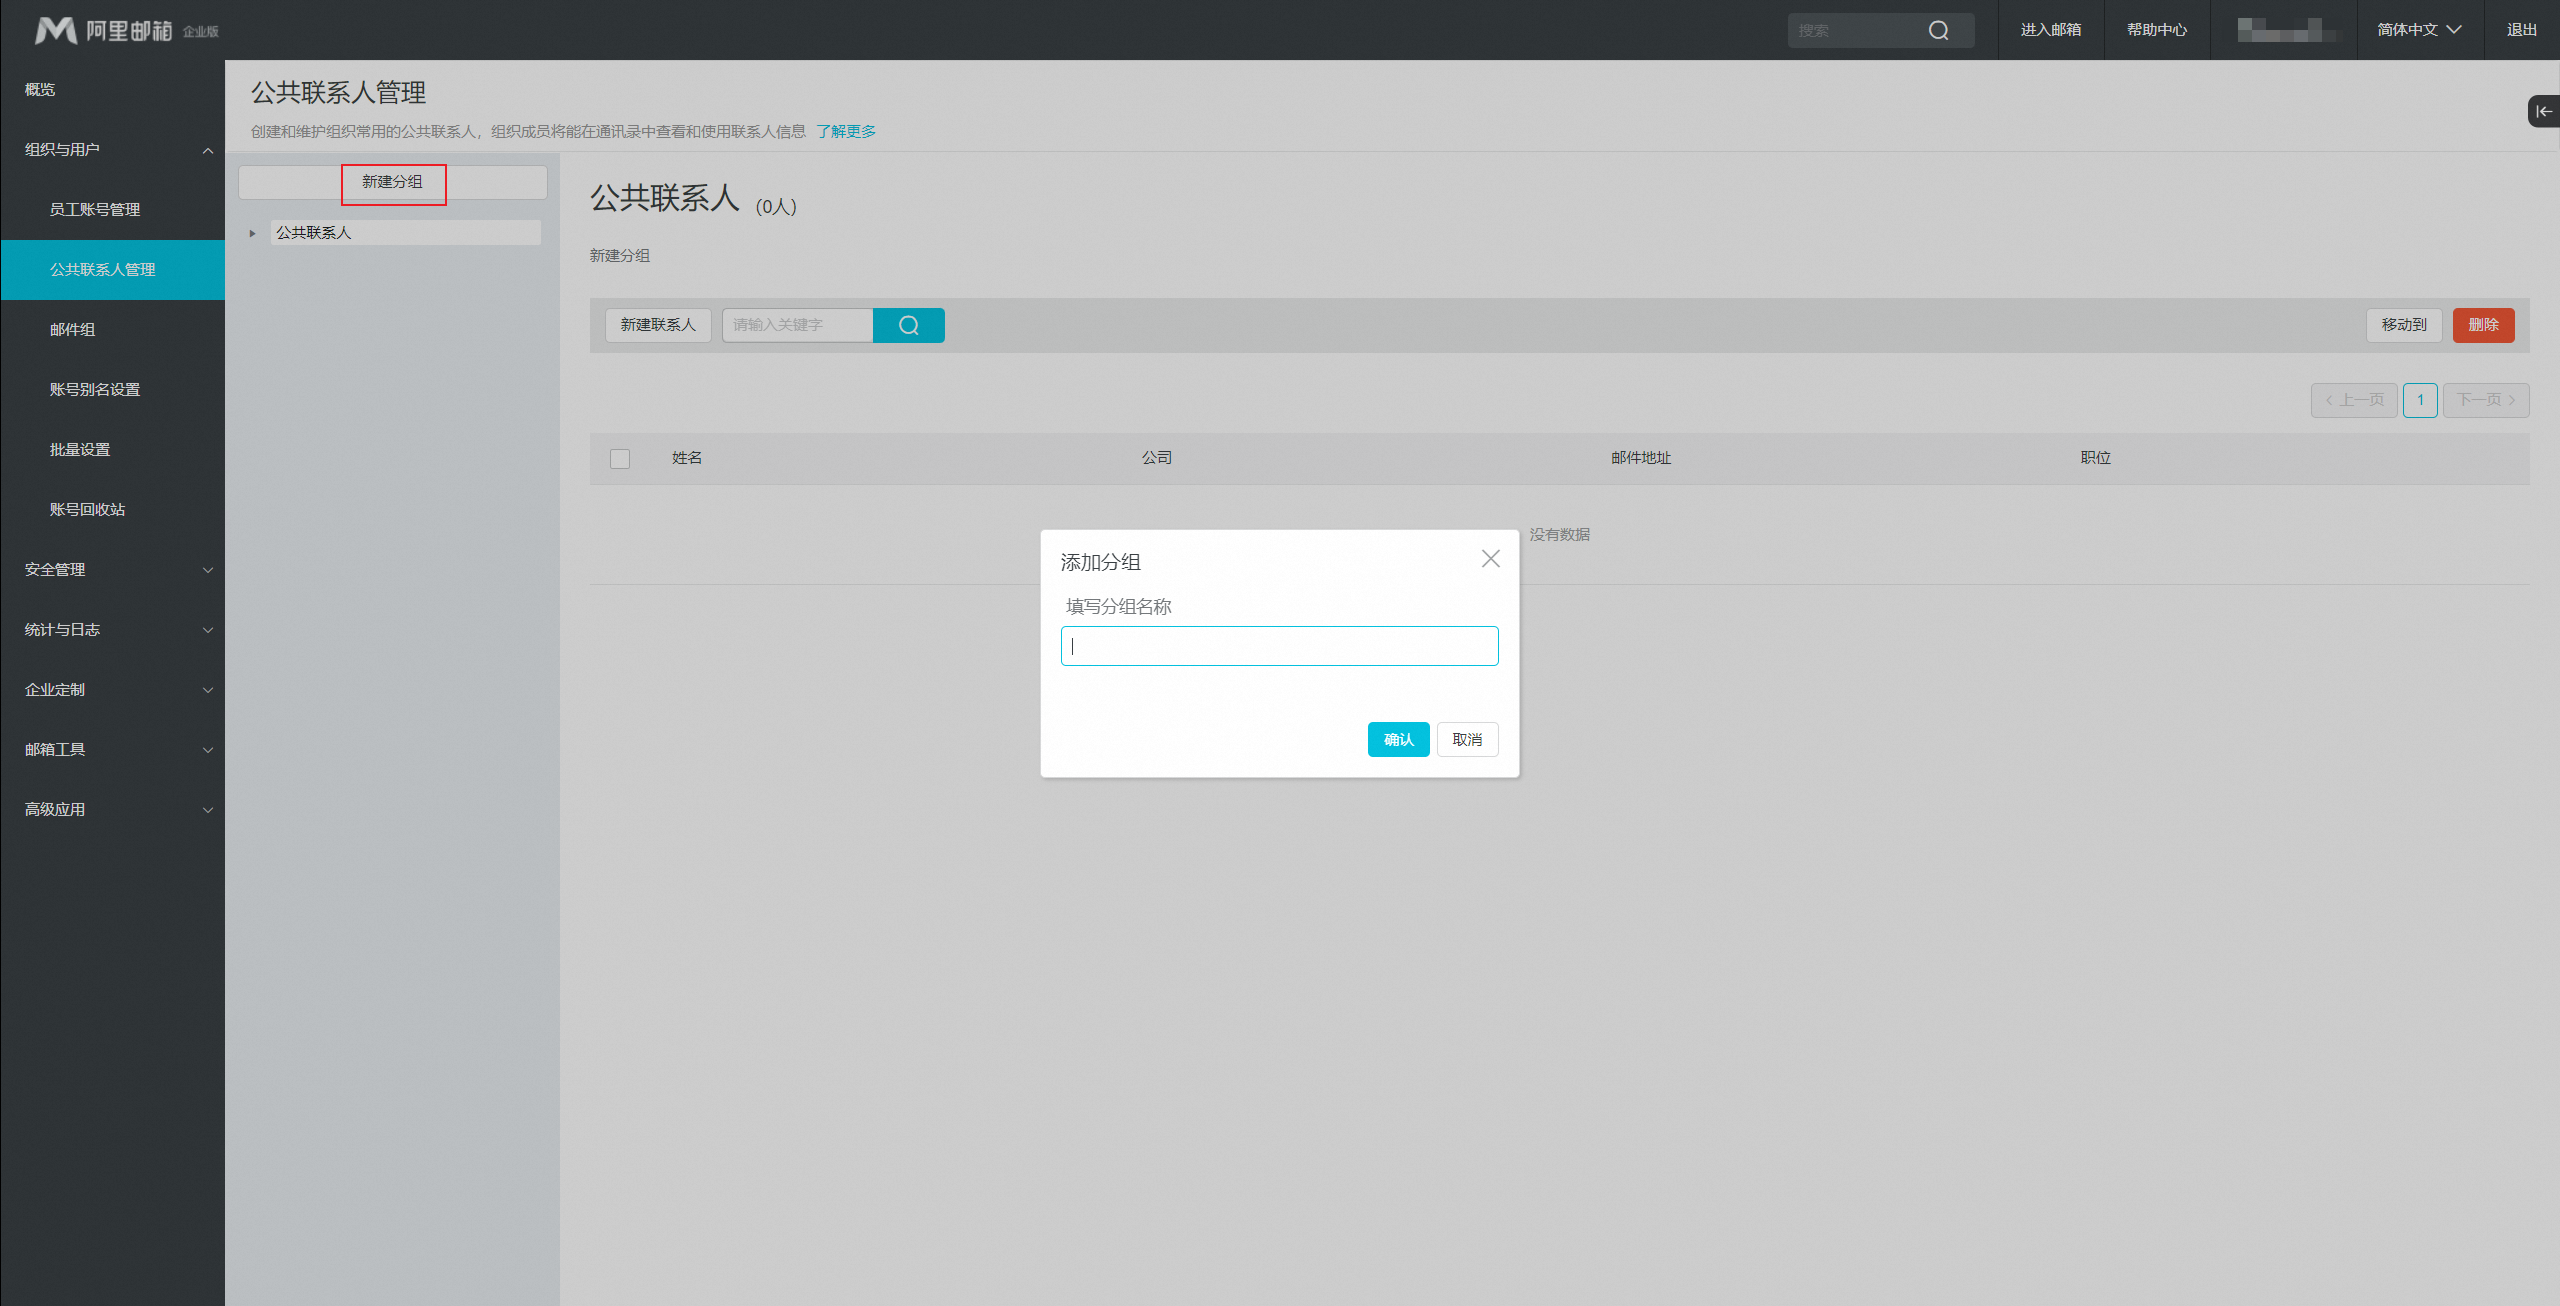
Task: Click the sidebar collapse arrow icon
Action: 2543,111
